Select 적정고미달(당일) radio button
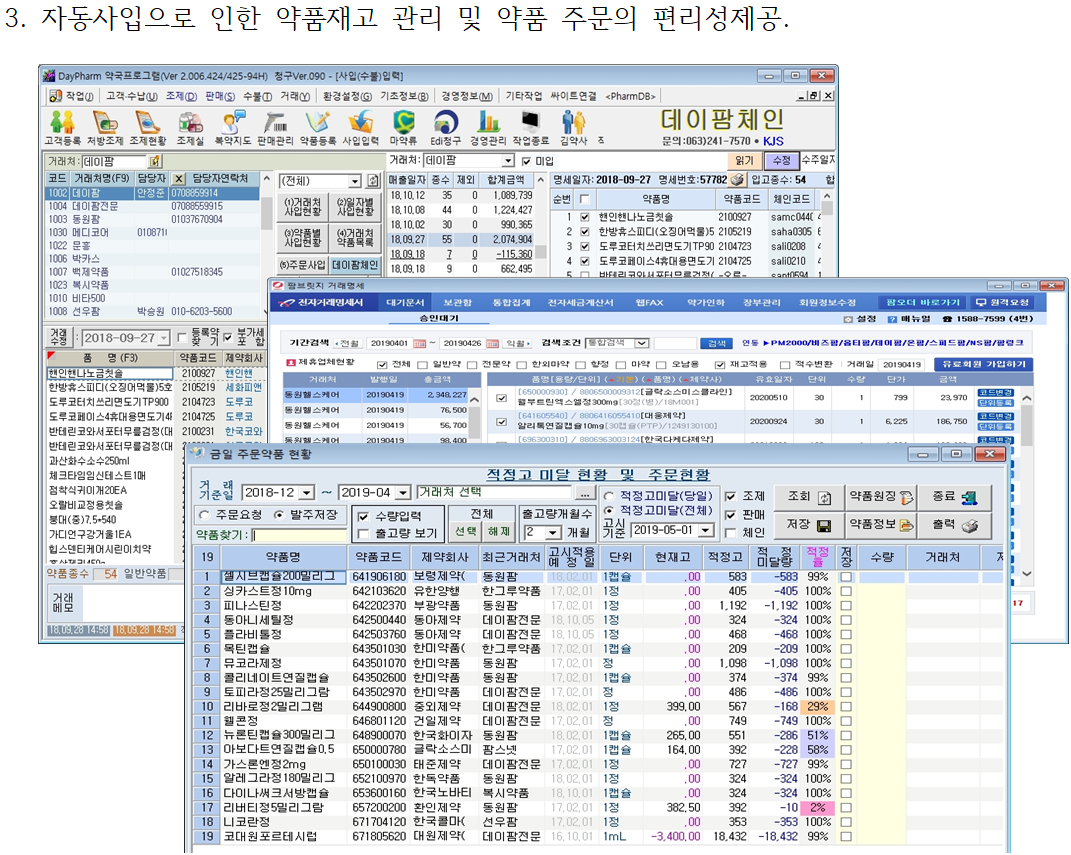The height and width of the screenshot is (855, 1071). click(x=609, y=496)
